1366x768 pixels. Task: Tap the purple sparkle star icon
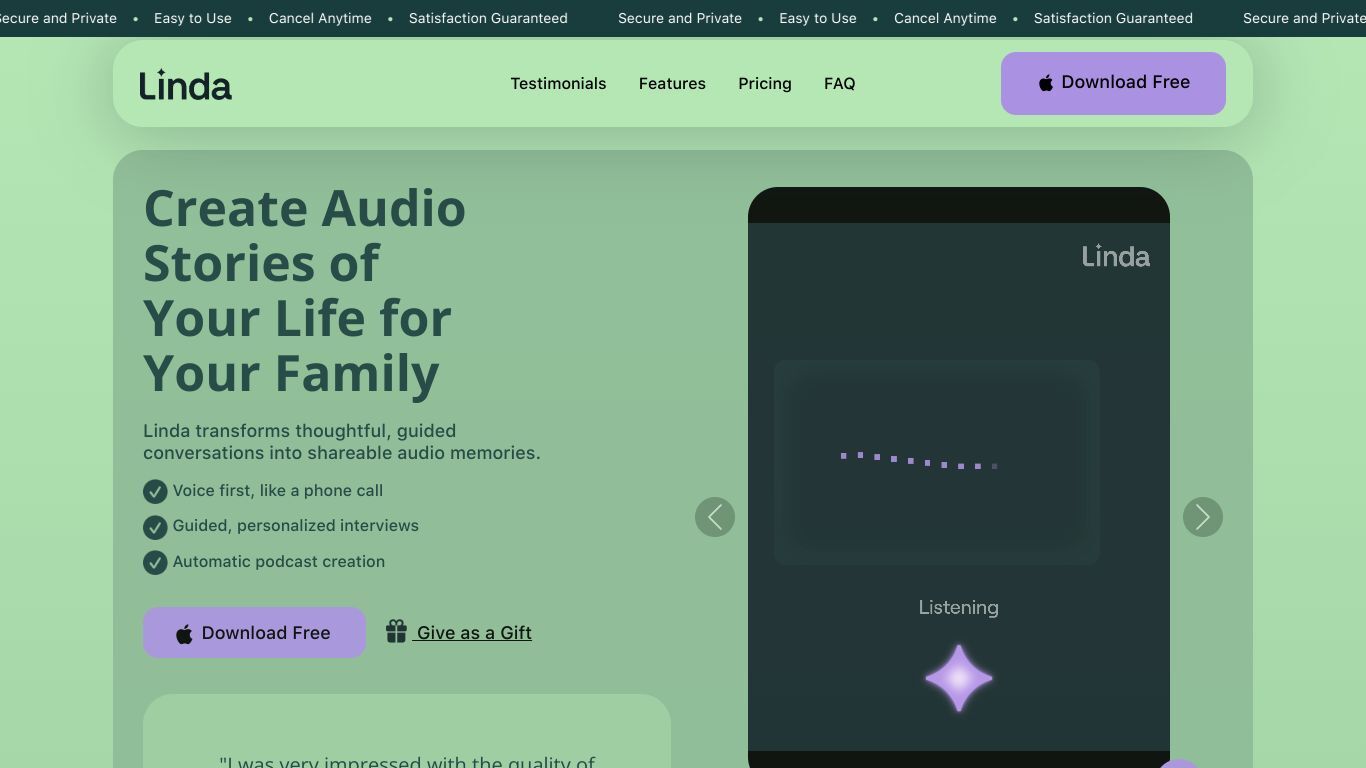coord(959,678)
